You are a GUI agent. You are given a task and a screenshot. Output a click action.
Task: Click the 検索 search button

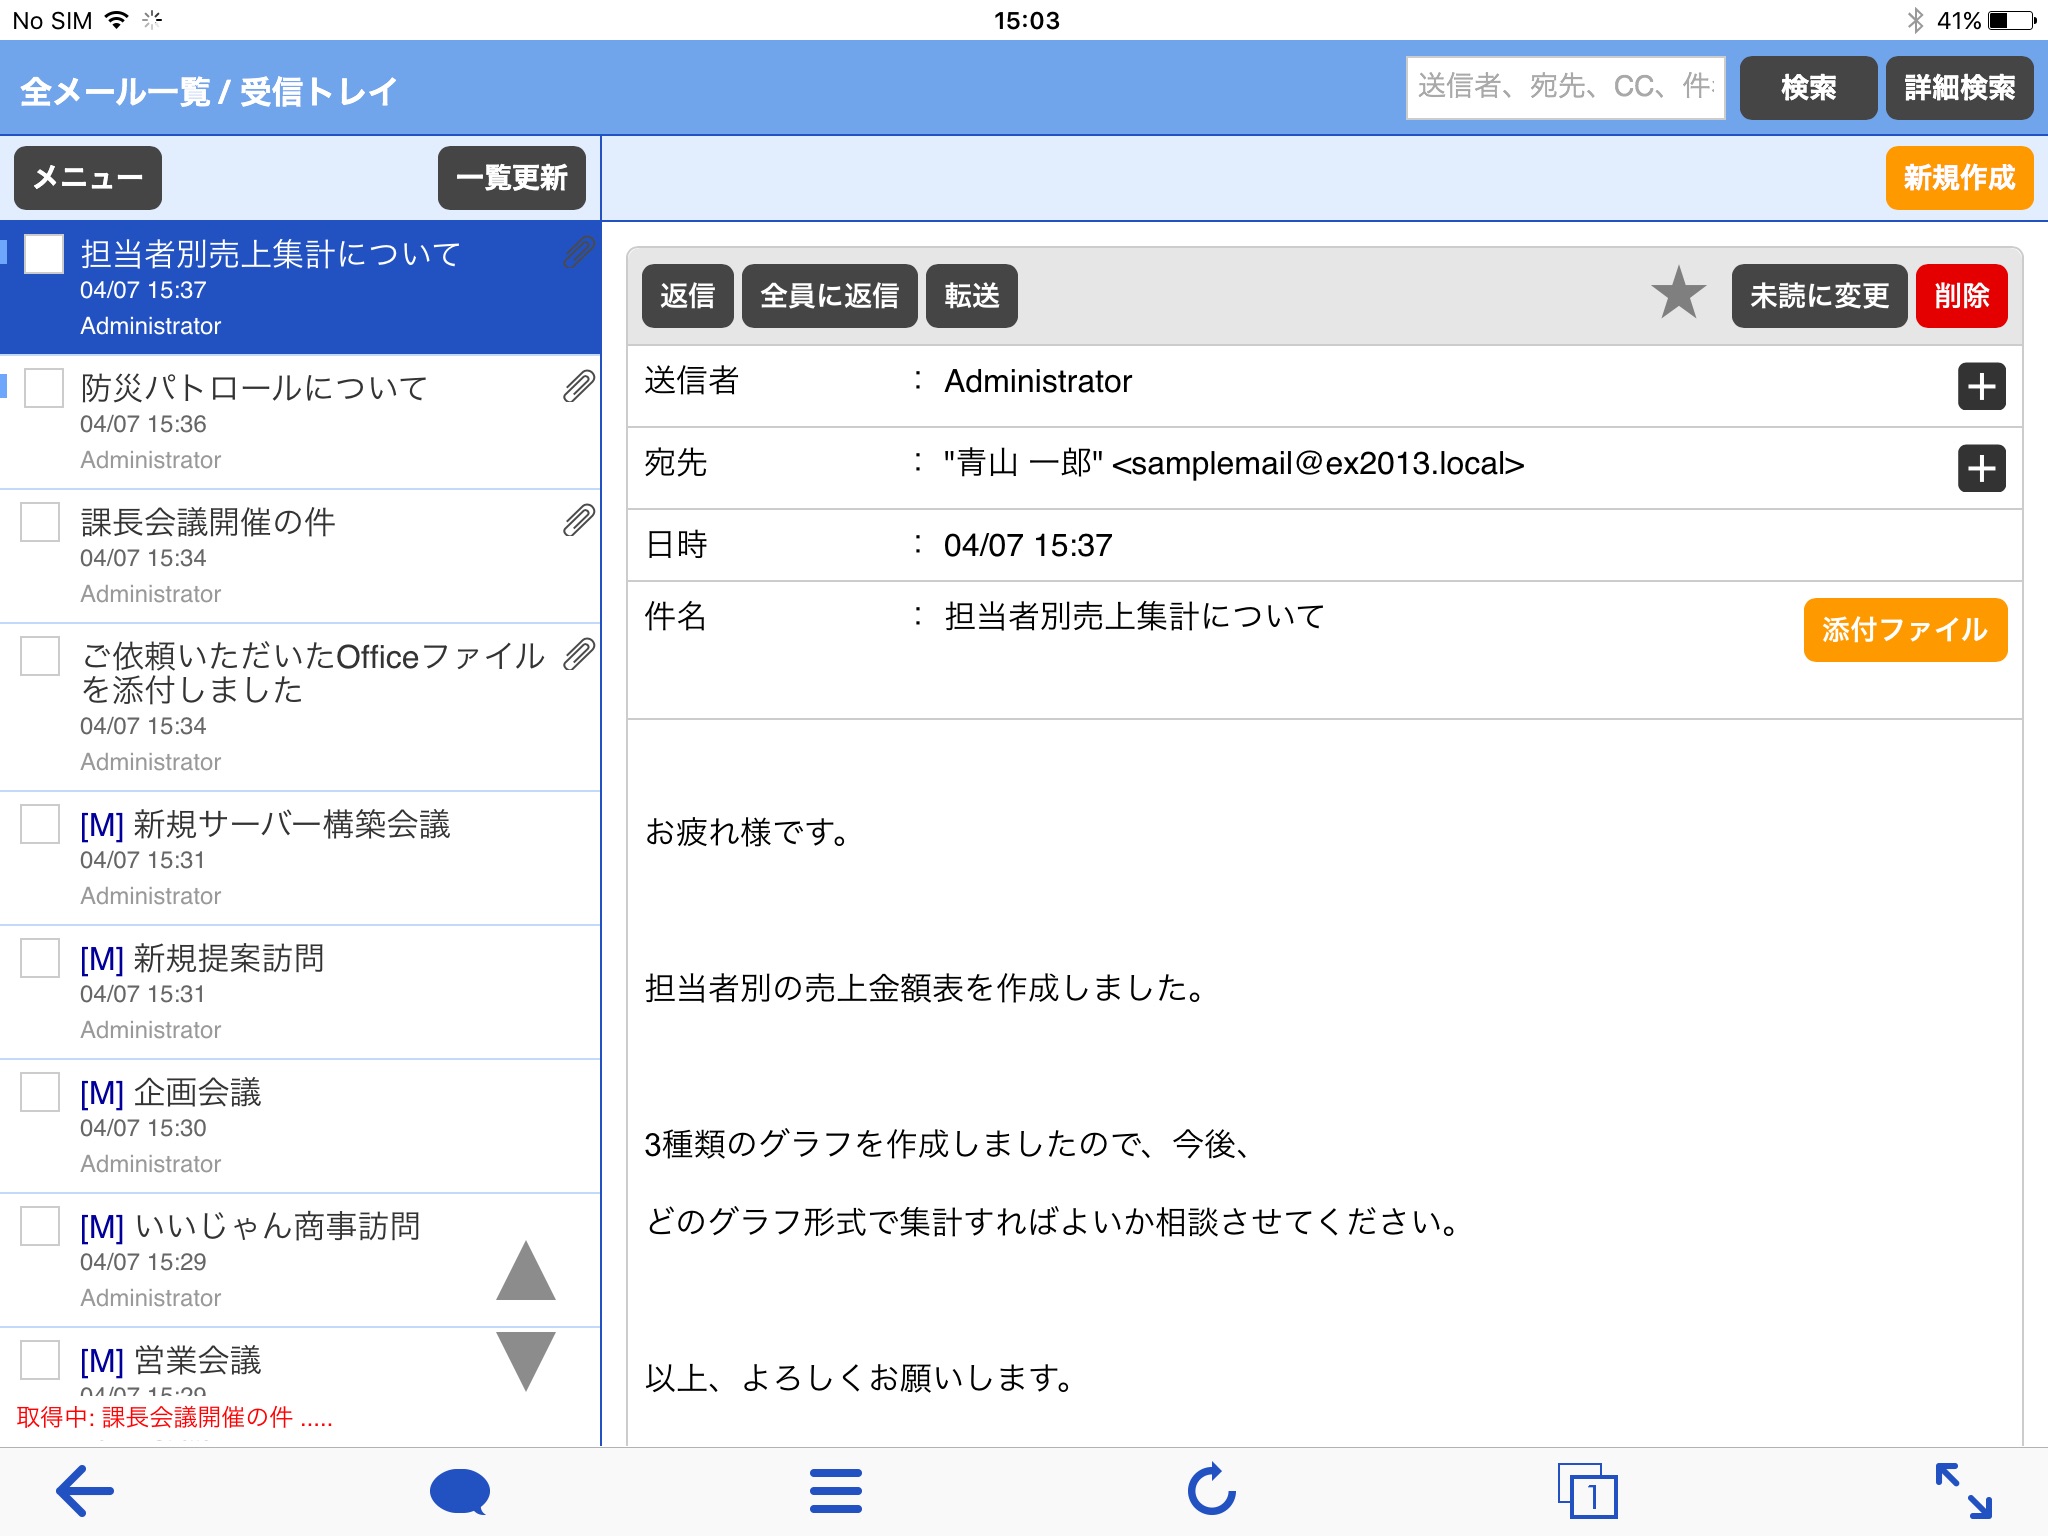pos(1808,88)
